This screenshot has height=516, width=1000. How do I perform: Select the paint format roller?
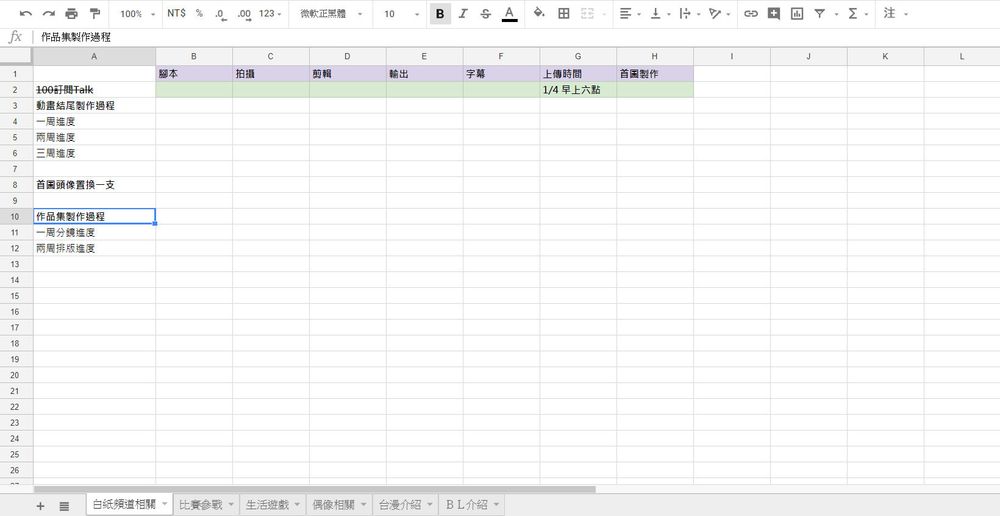(95, 14)
